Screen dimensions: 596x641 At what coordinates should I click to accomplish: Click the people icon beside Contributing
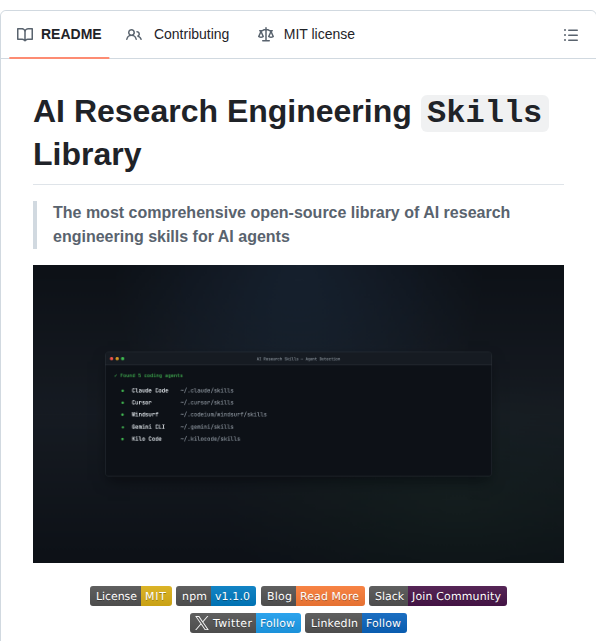pos(134,35)
